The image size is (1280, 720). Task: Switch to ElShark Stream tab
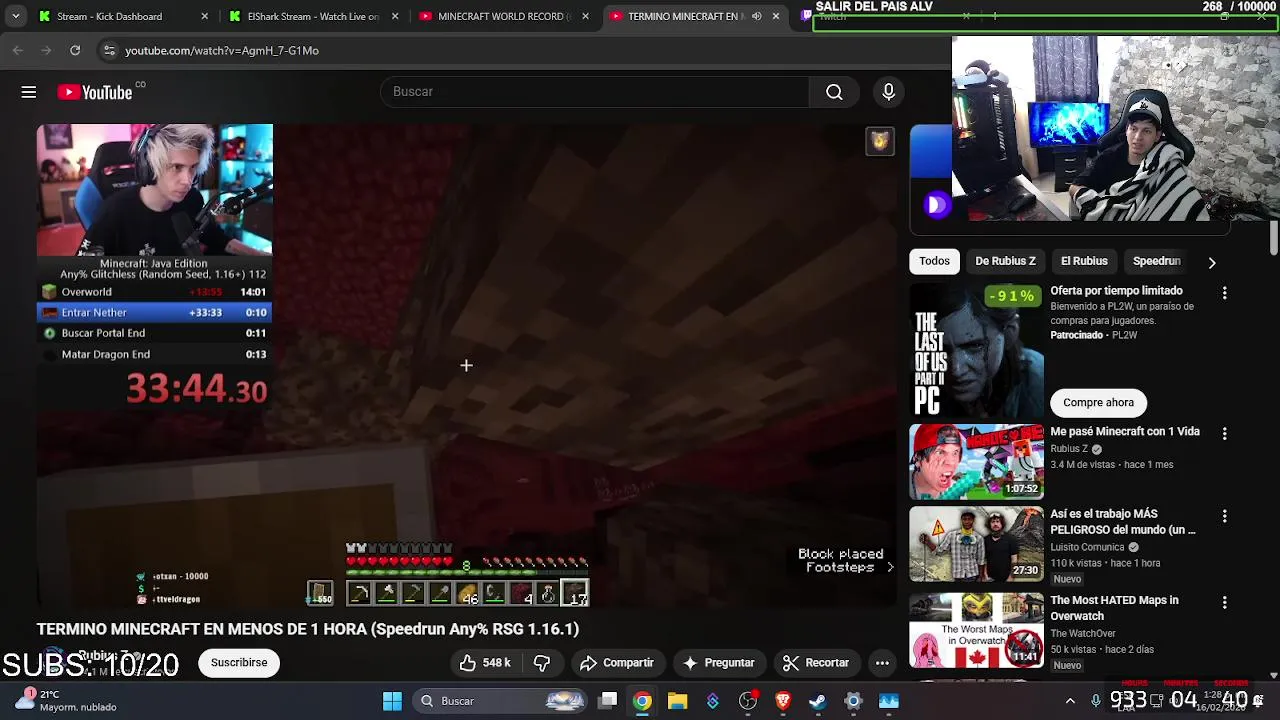pyautogui.click(x=313, y=16)
